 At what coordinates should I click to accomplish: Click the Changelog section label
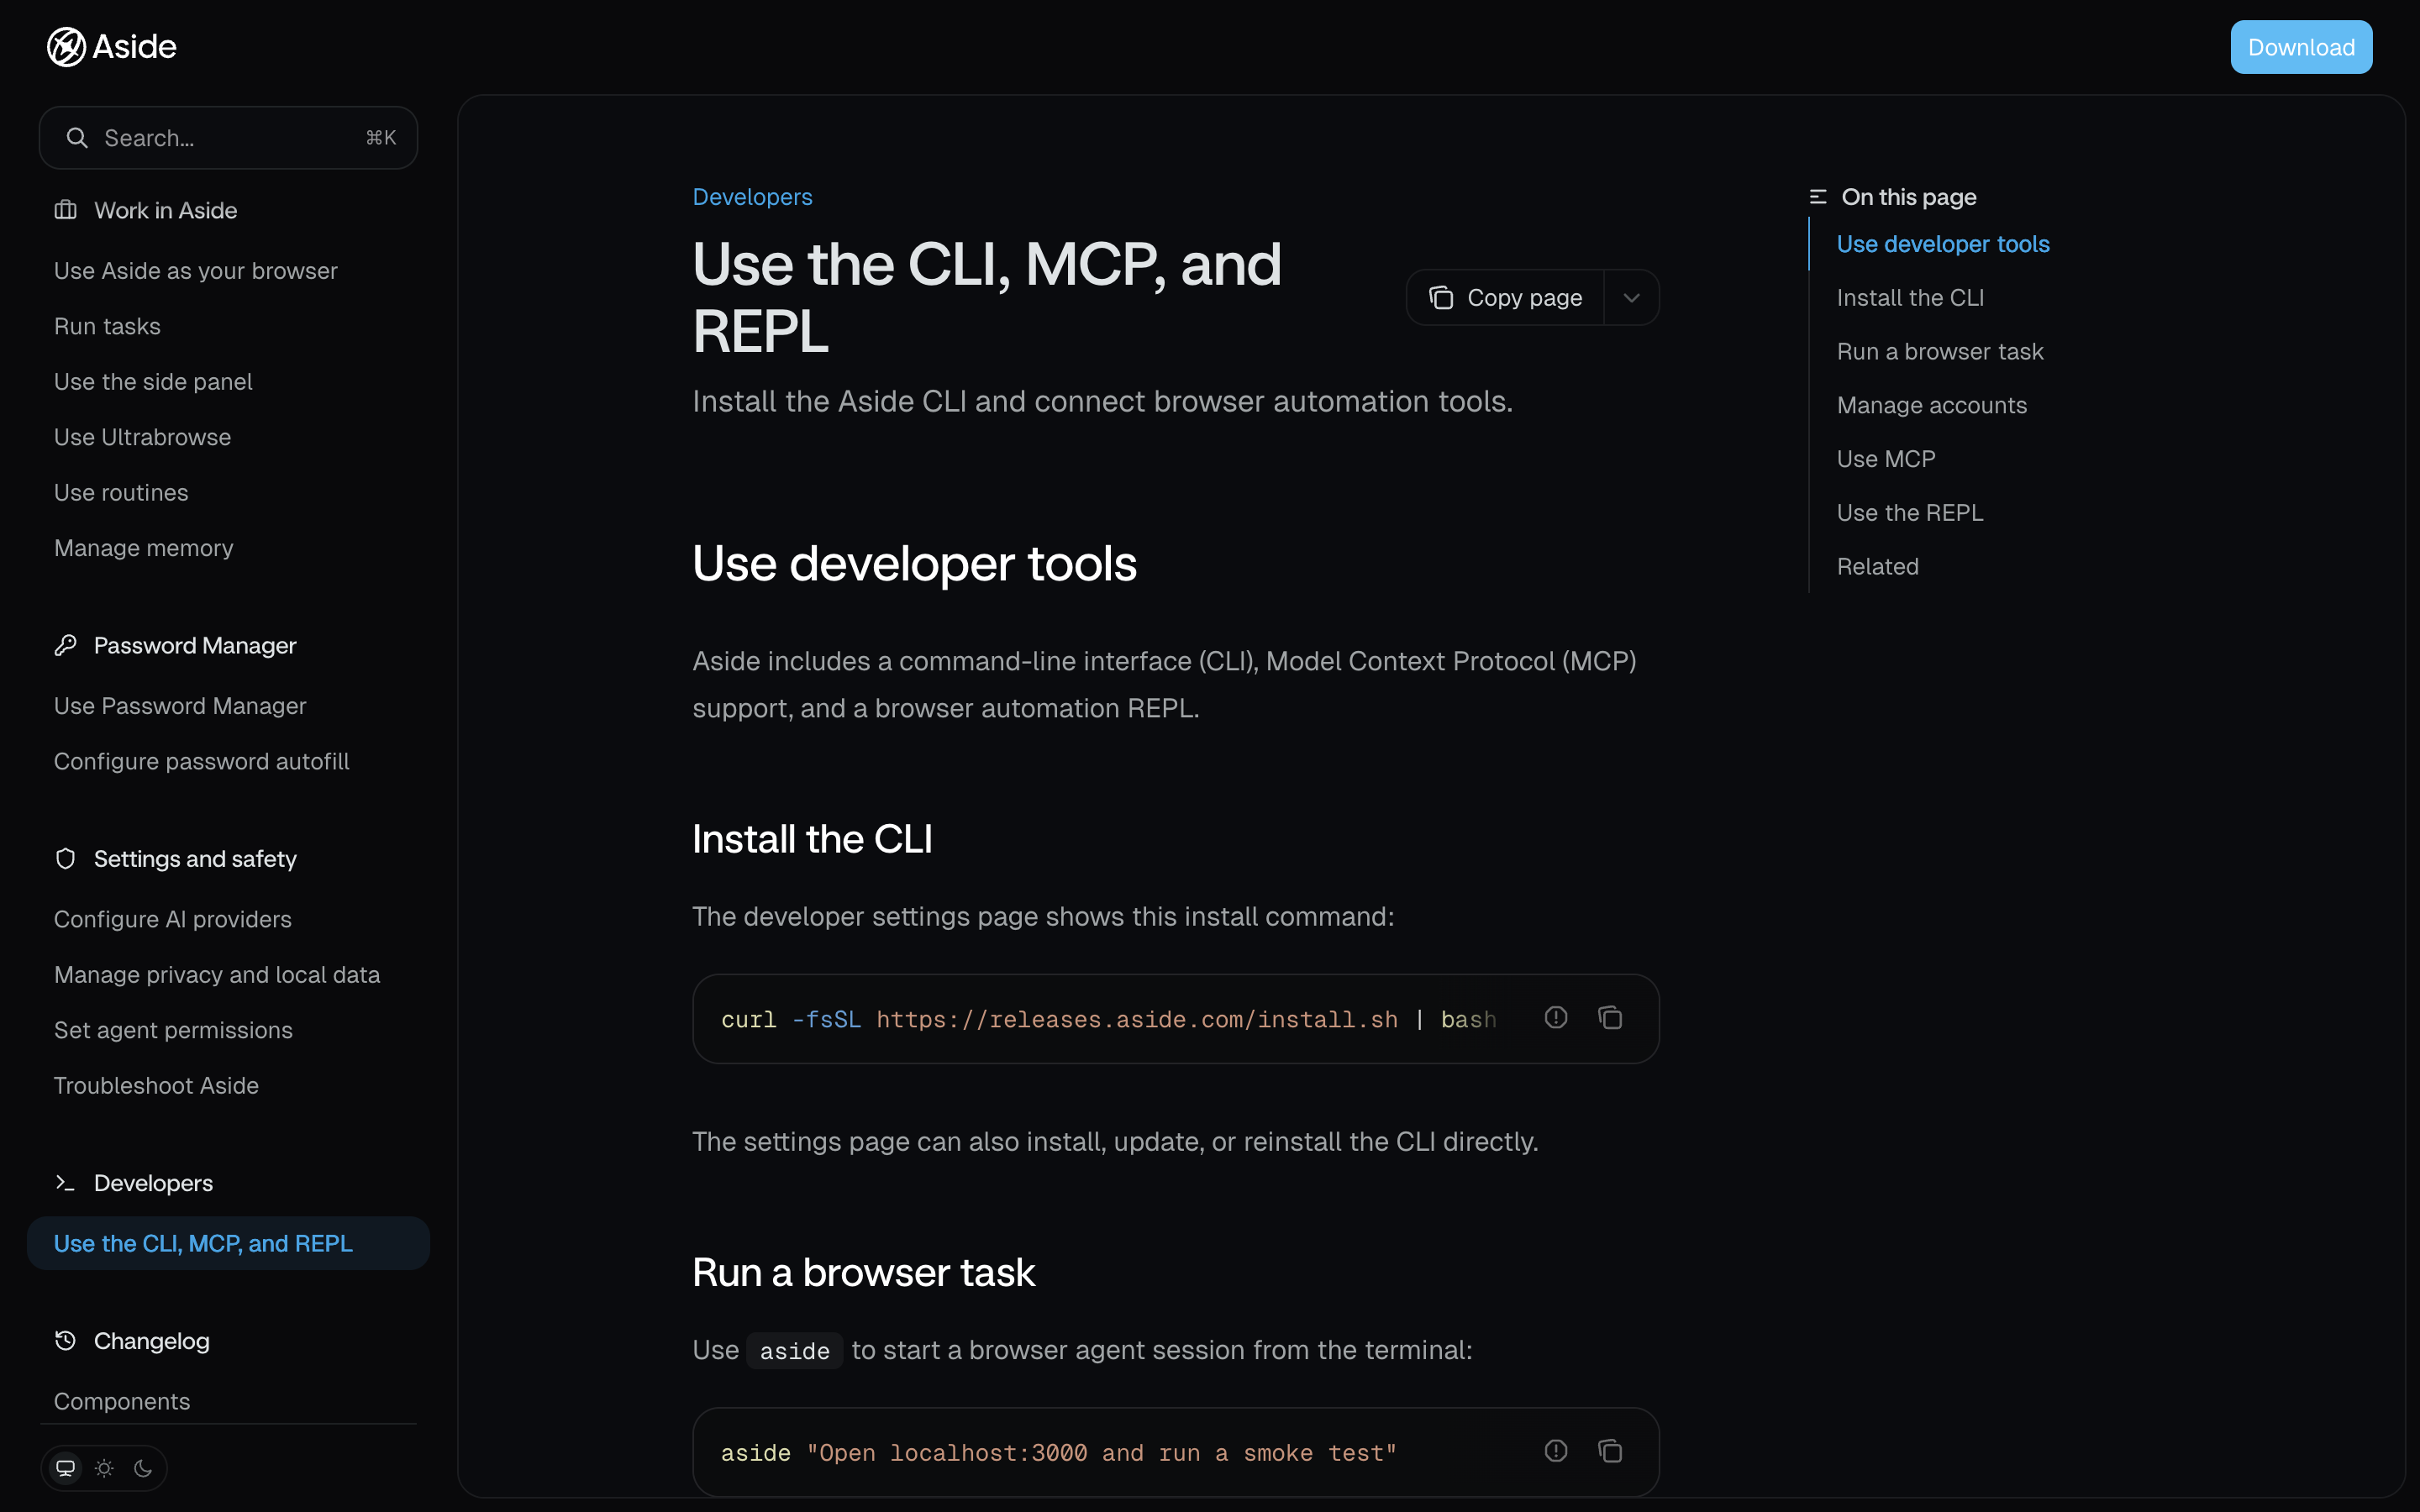[151, 1341]
